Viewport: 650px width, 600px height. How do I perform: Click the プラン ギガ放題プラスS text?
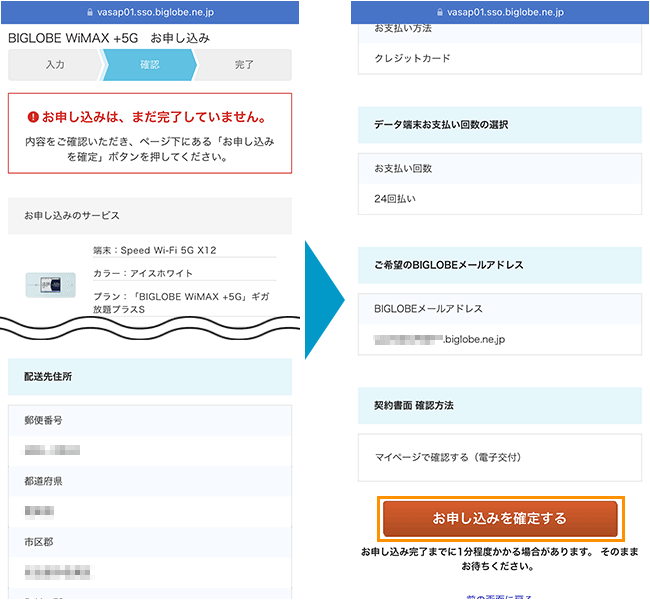coord(181,303)
